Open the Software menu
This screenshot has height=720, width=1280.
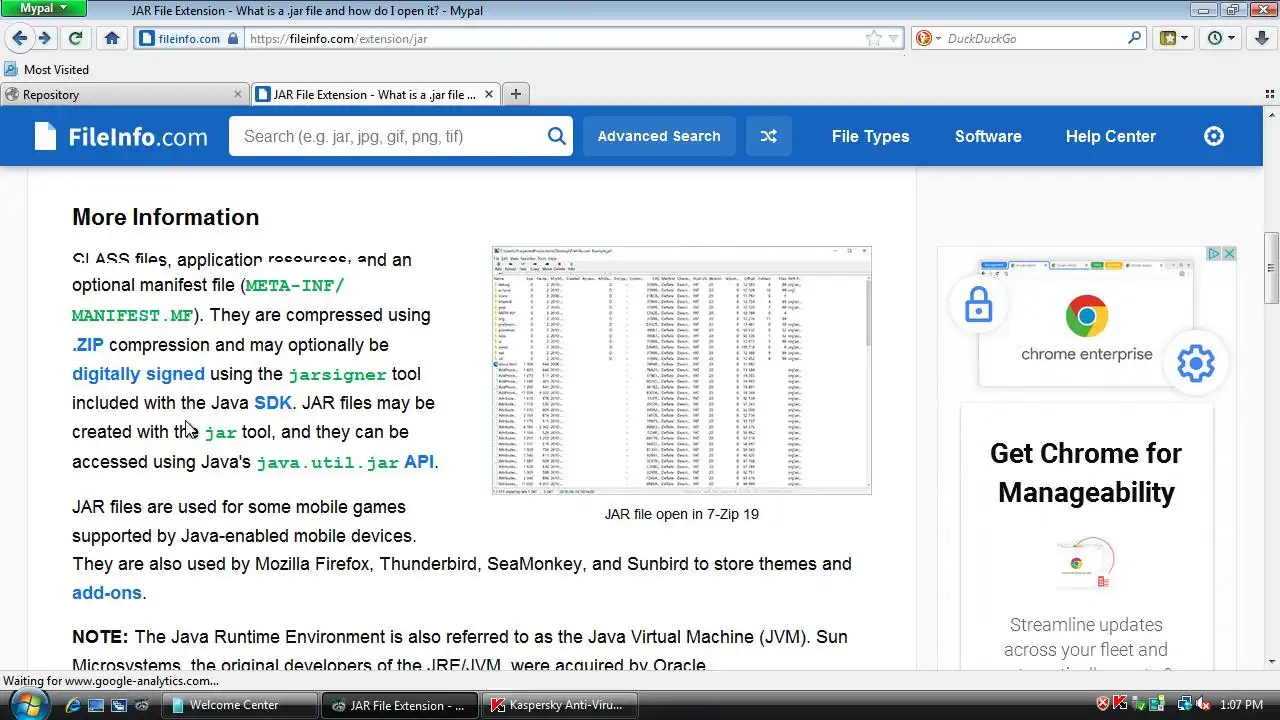[x=988, y=136]
